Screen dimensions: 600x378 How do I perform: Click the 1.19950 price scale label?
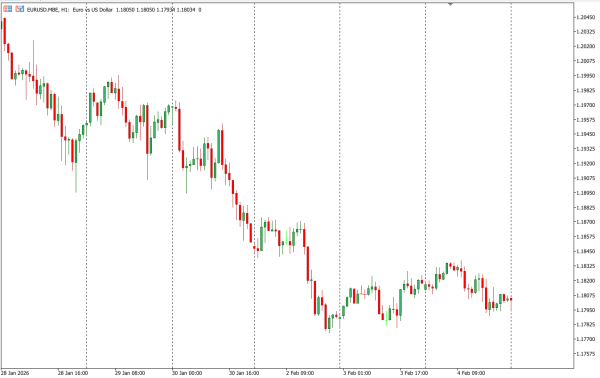pyautogui.click(x=585, y=76)
